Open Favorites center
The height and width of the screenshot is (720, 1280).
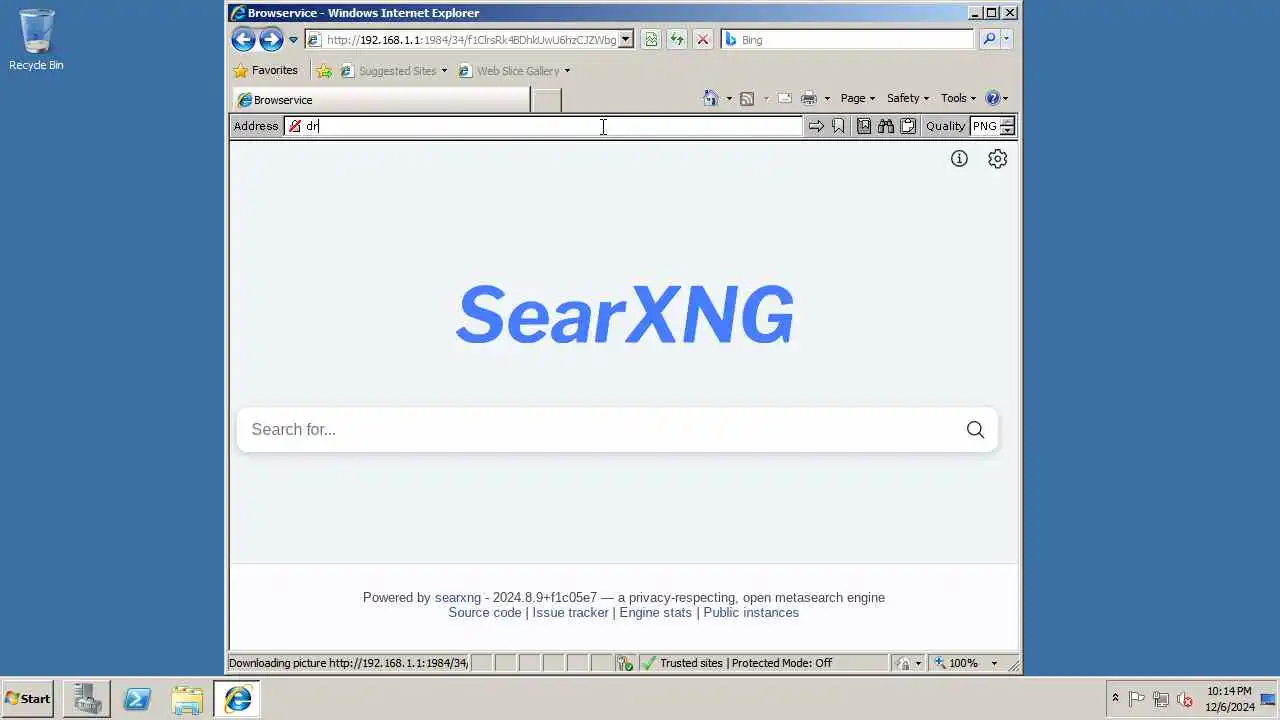pos(265,71)
